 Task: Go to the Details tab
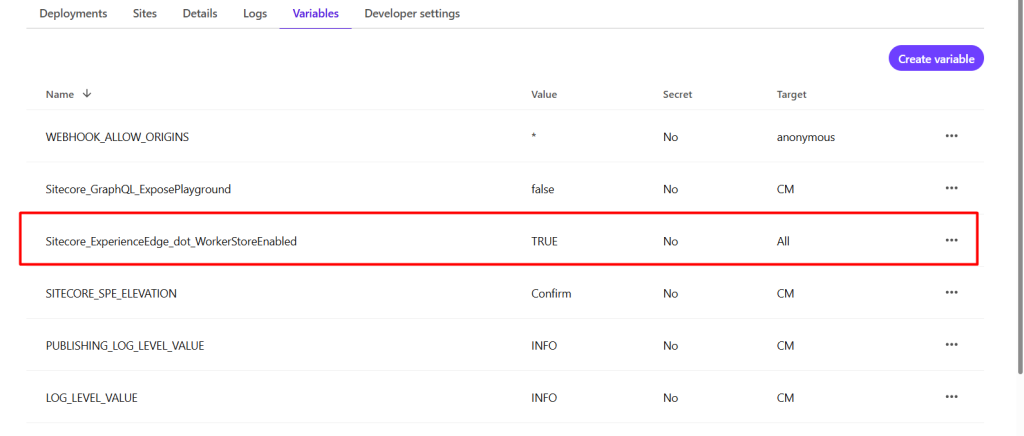(200, 14)
